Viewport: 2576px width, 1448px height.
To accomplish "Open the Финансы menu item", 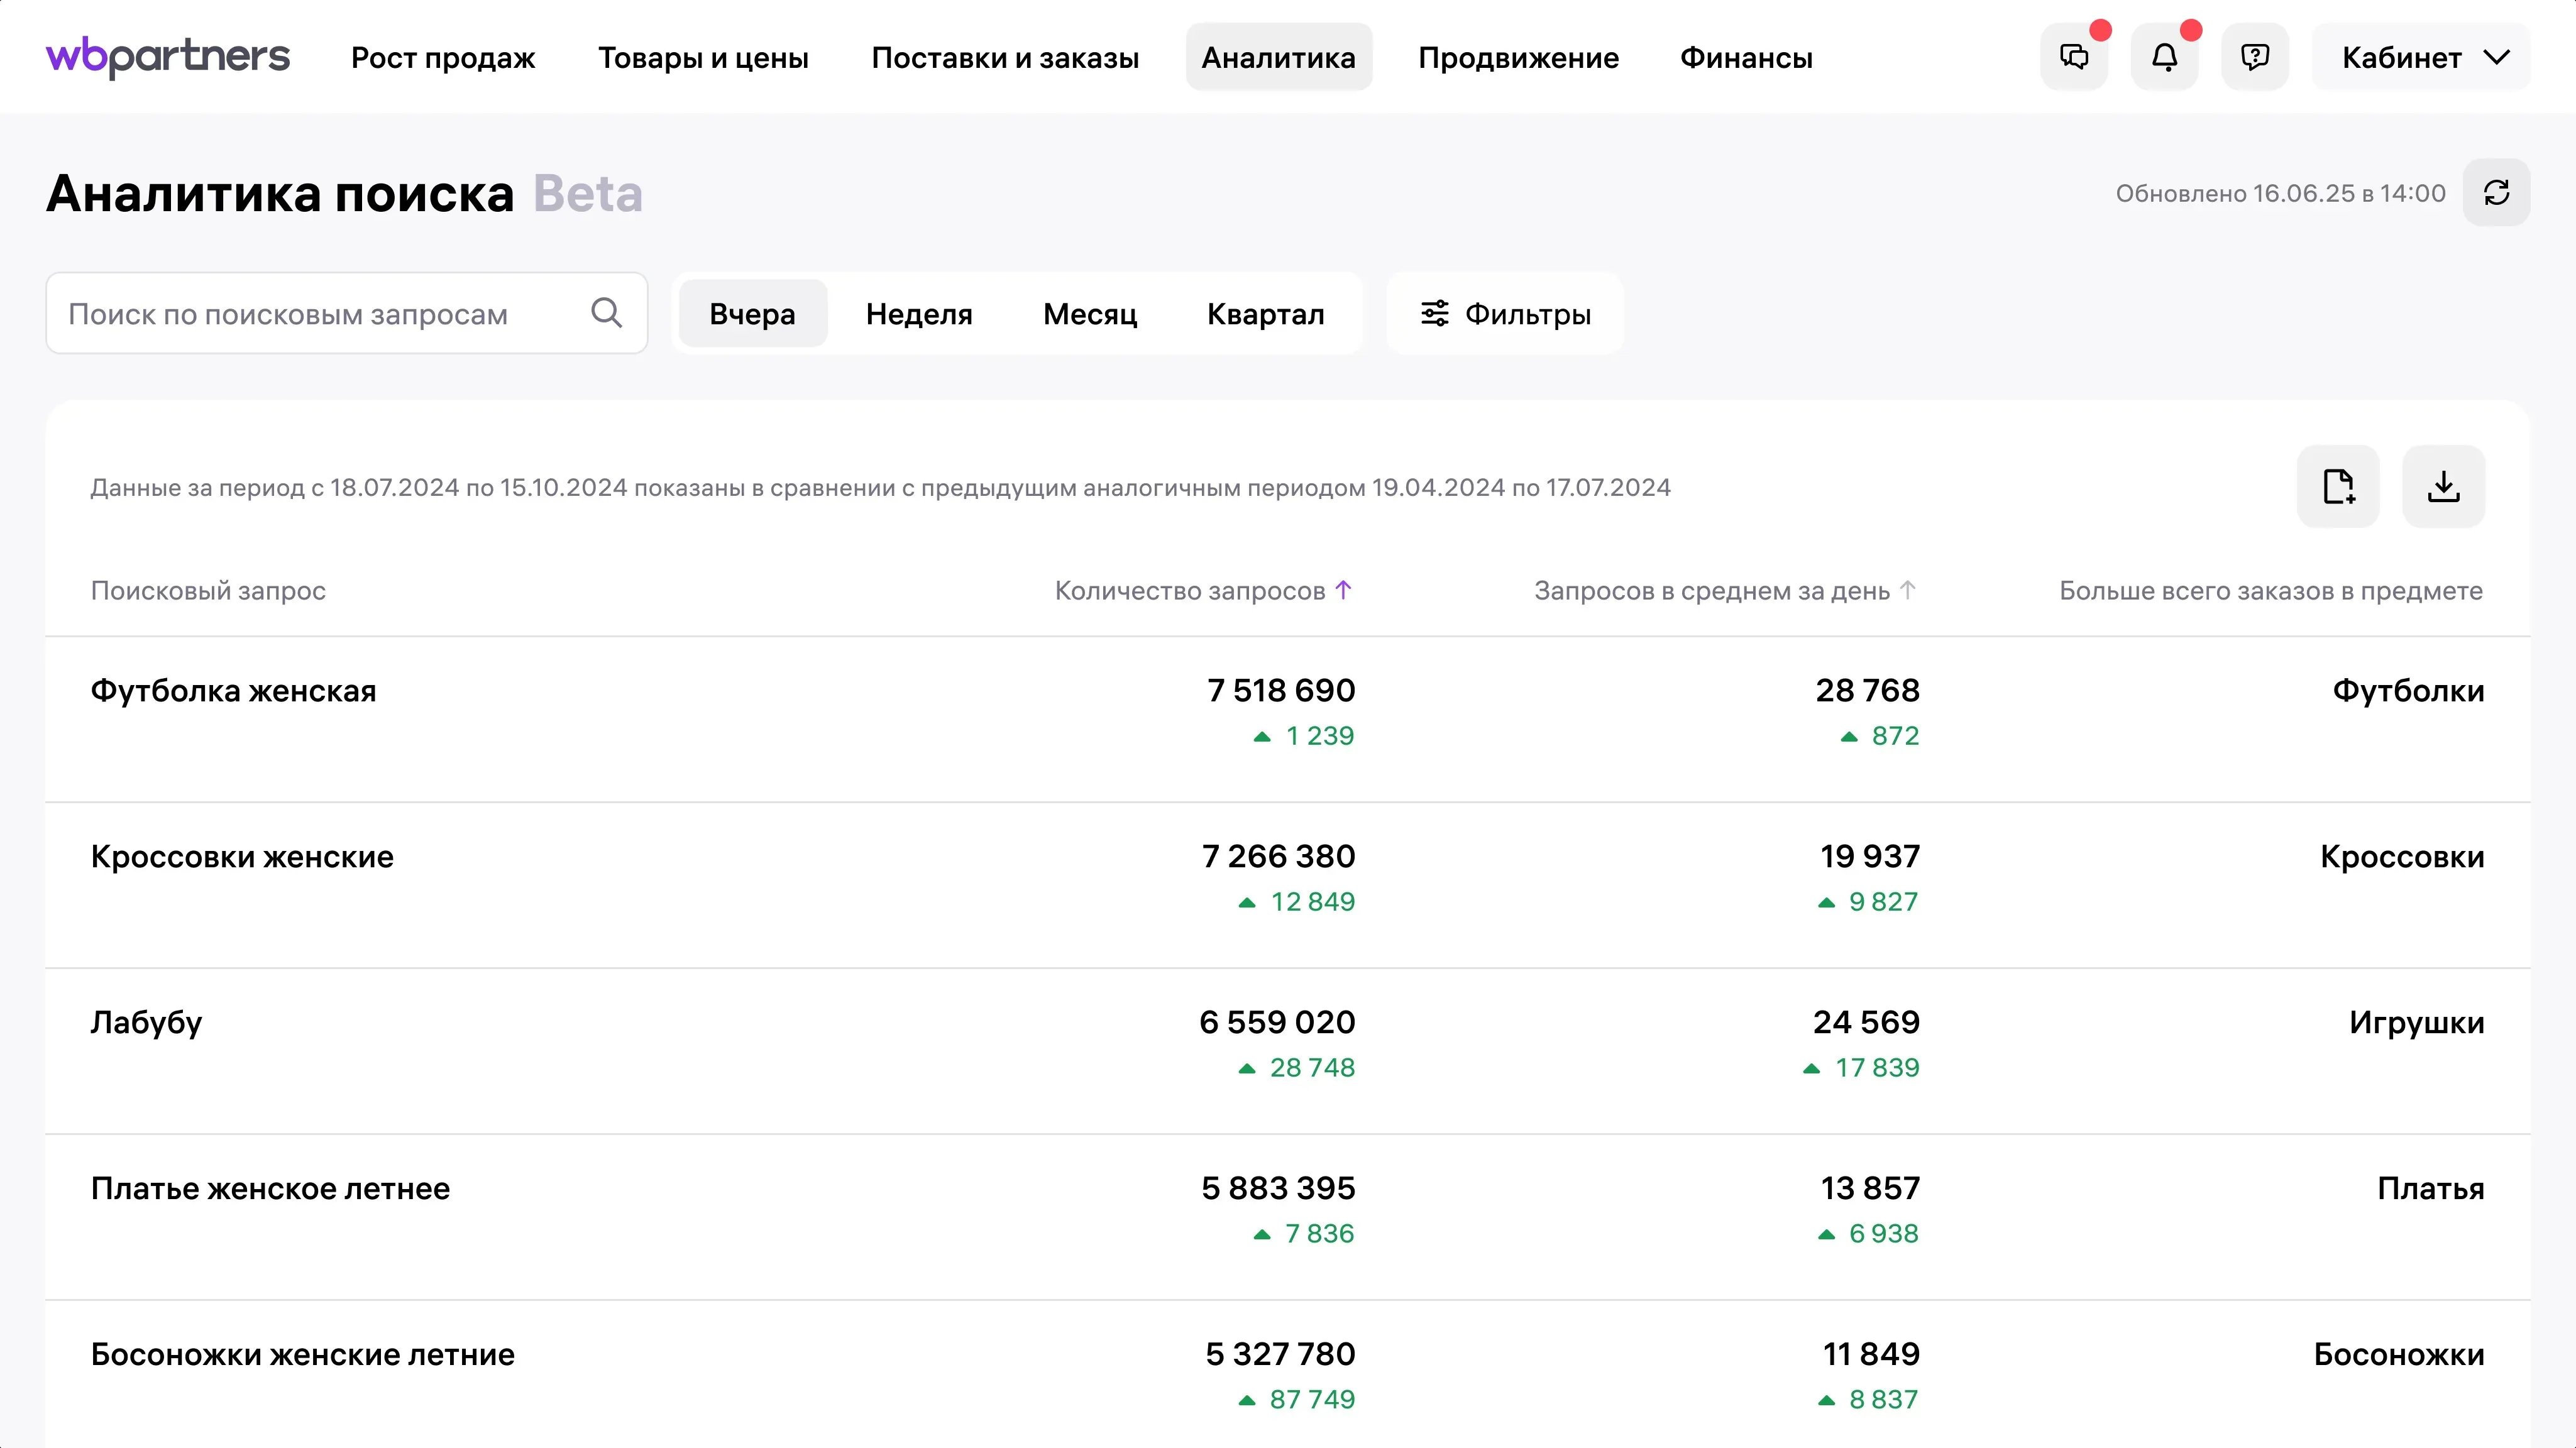I will 1746,57.
